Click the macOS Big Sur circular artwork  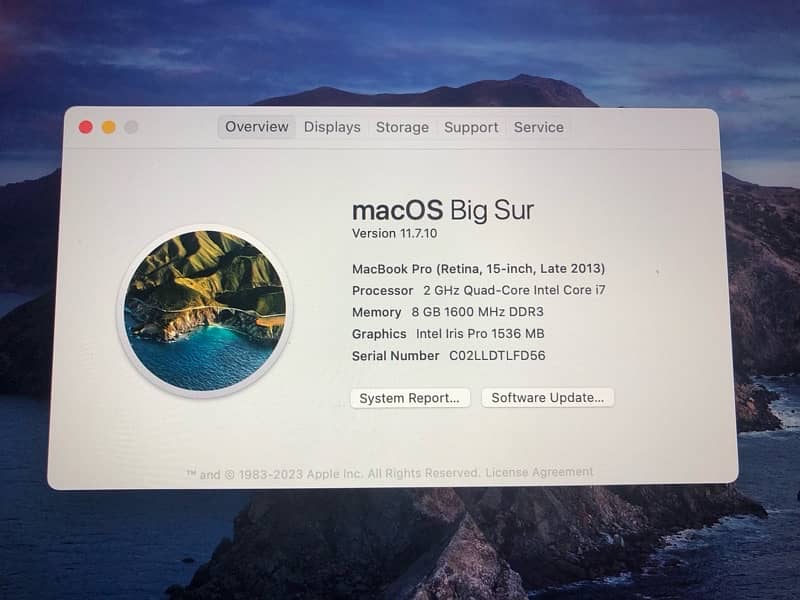pyautogui.click(x=205, y=311)
